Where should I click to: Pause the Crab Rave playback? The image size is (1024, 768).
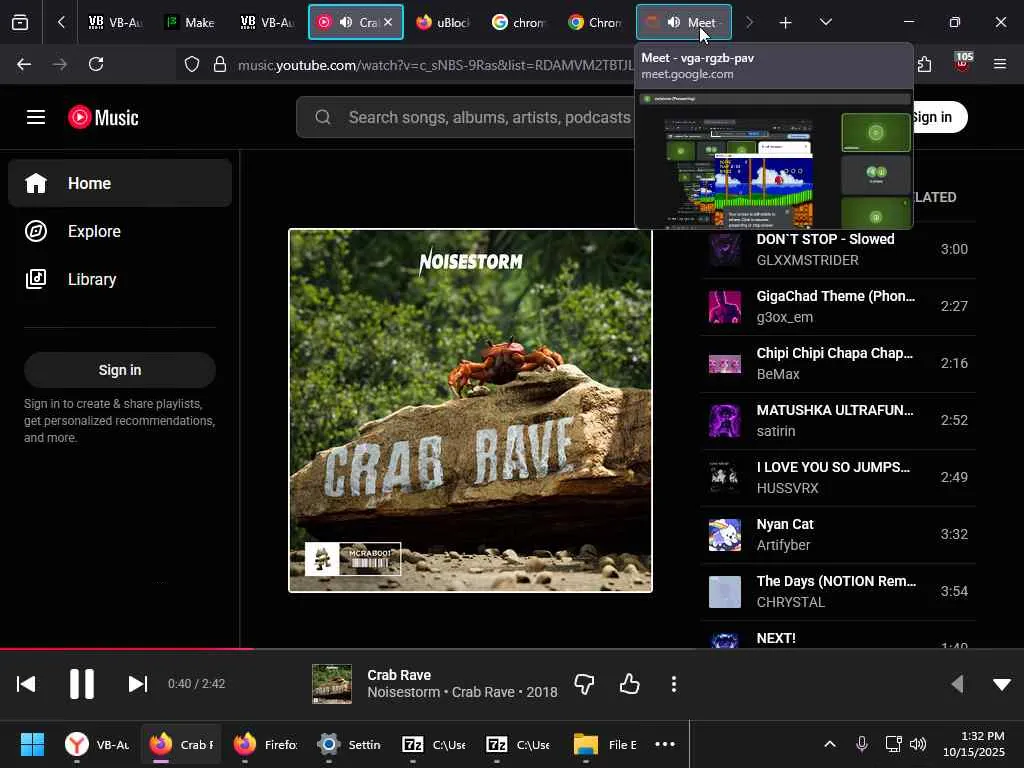coord(82,684)
